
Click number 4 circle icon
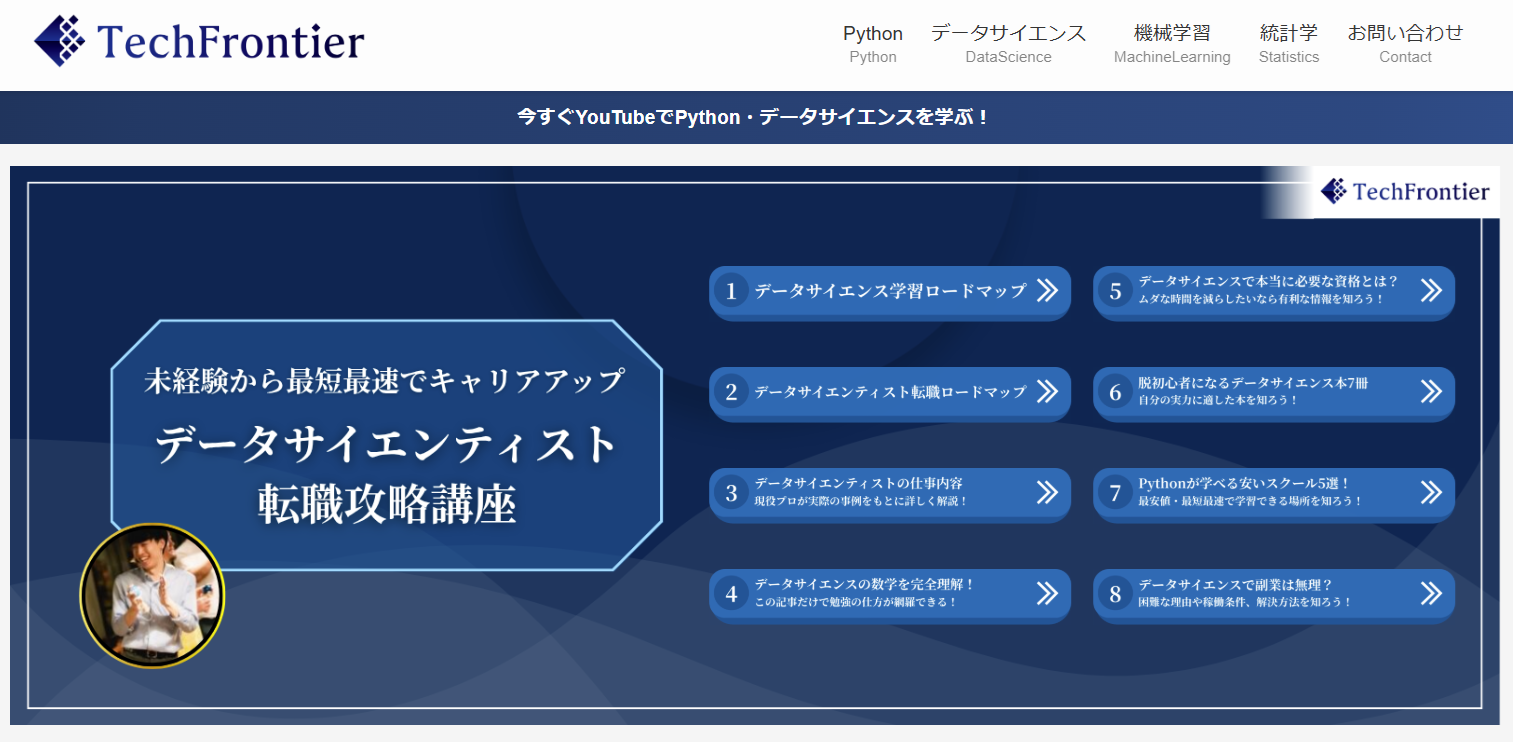point(731,594)
